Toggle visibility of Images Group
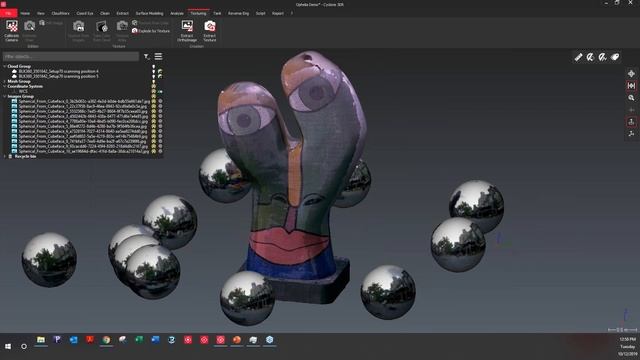This screenshot has height=360, width=640. 154,96
